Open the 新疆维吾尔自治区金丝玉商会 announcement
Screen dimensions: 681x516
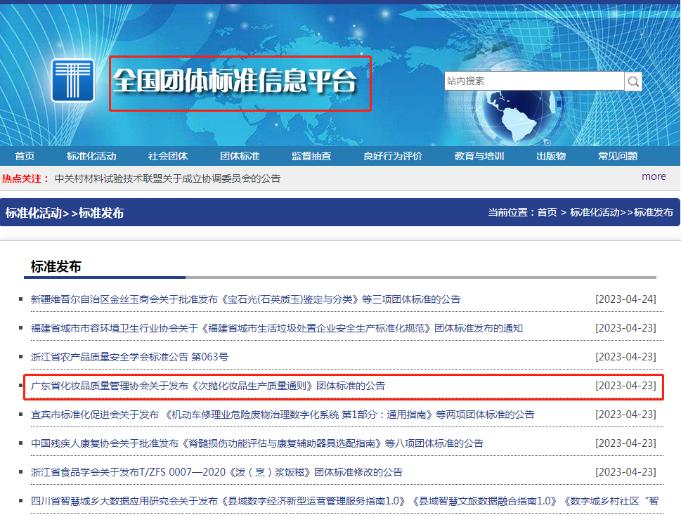(x=245, y=299)
